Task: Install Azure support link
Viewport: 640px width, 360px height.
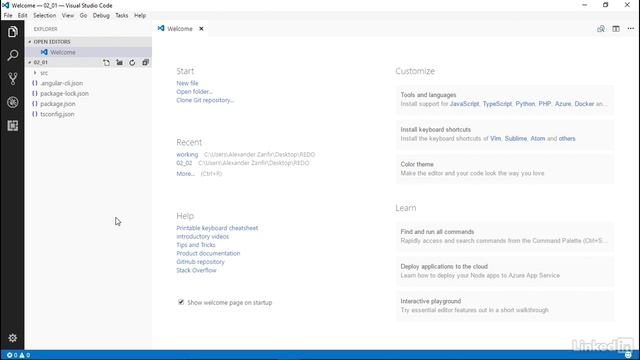Action: (x=562, y=104)
